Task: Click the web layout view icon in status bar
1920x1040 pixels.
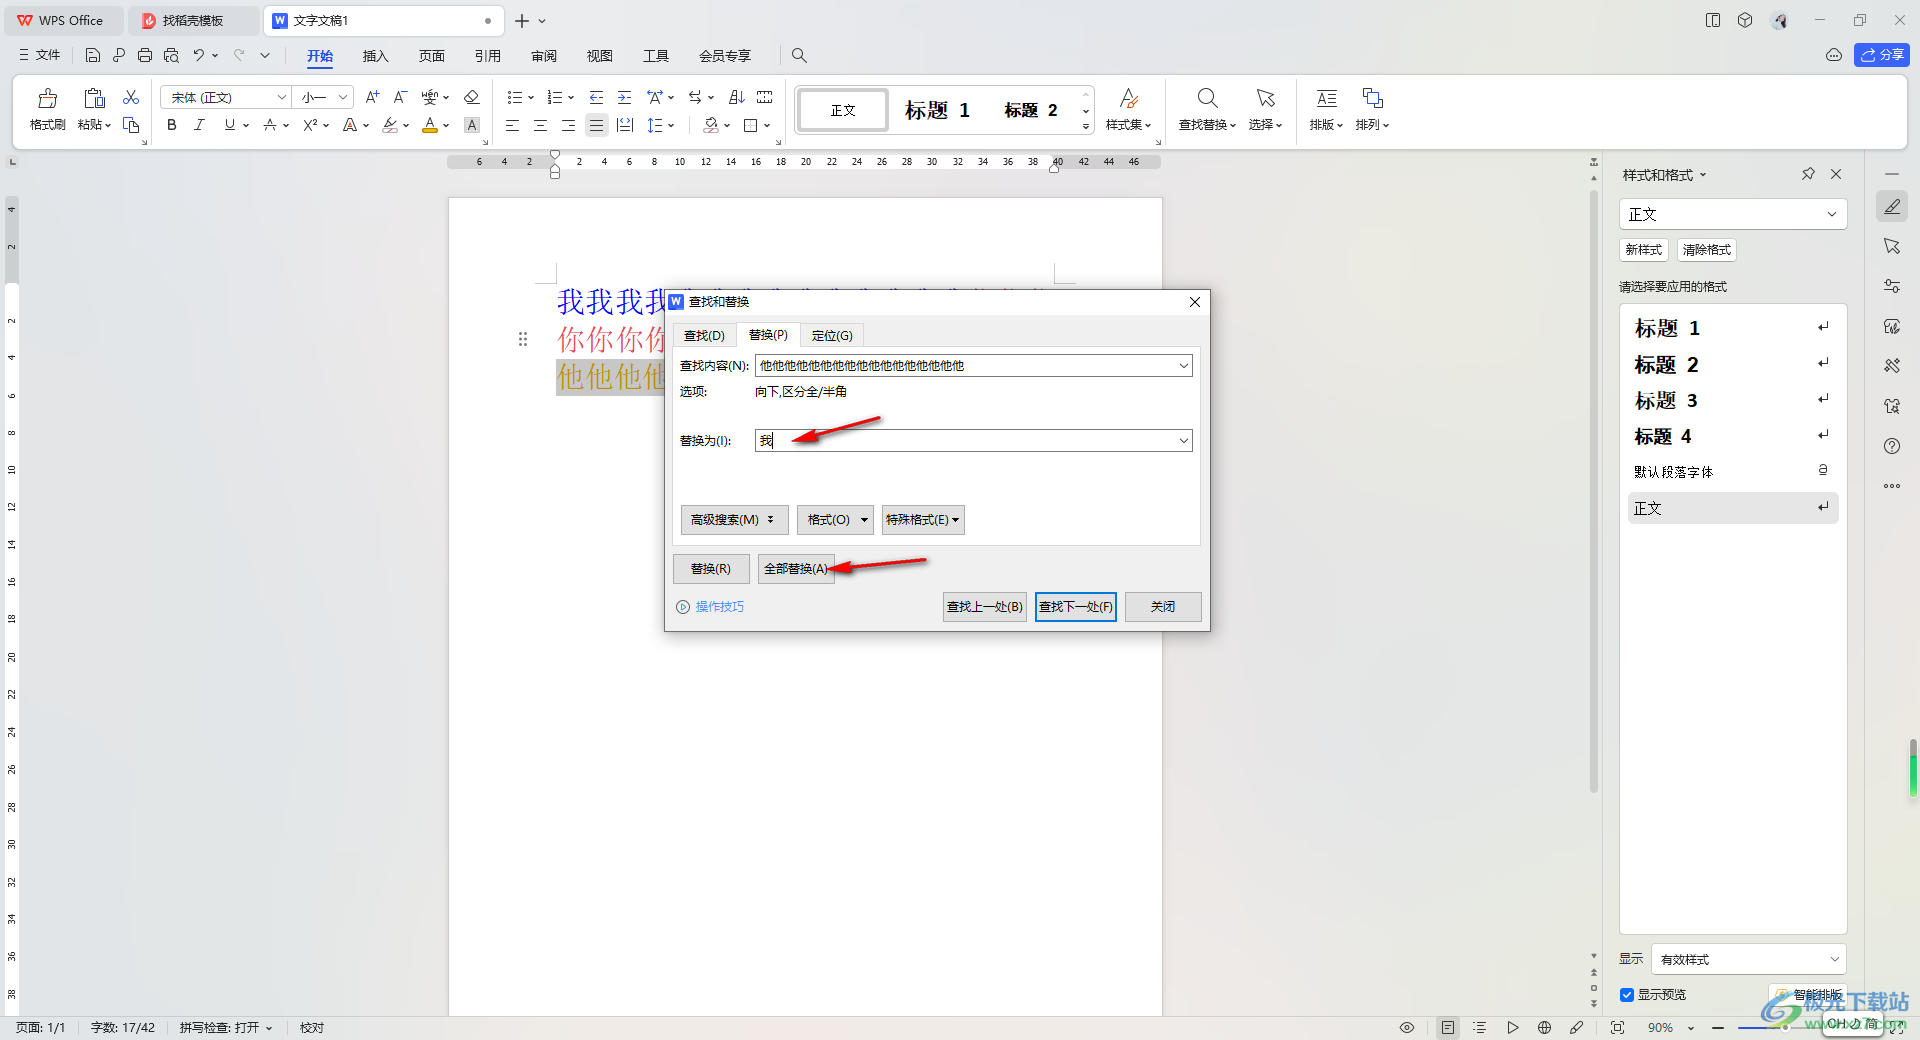Action: click(1544, 1027)
